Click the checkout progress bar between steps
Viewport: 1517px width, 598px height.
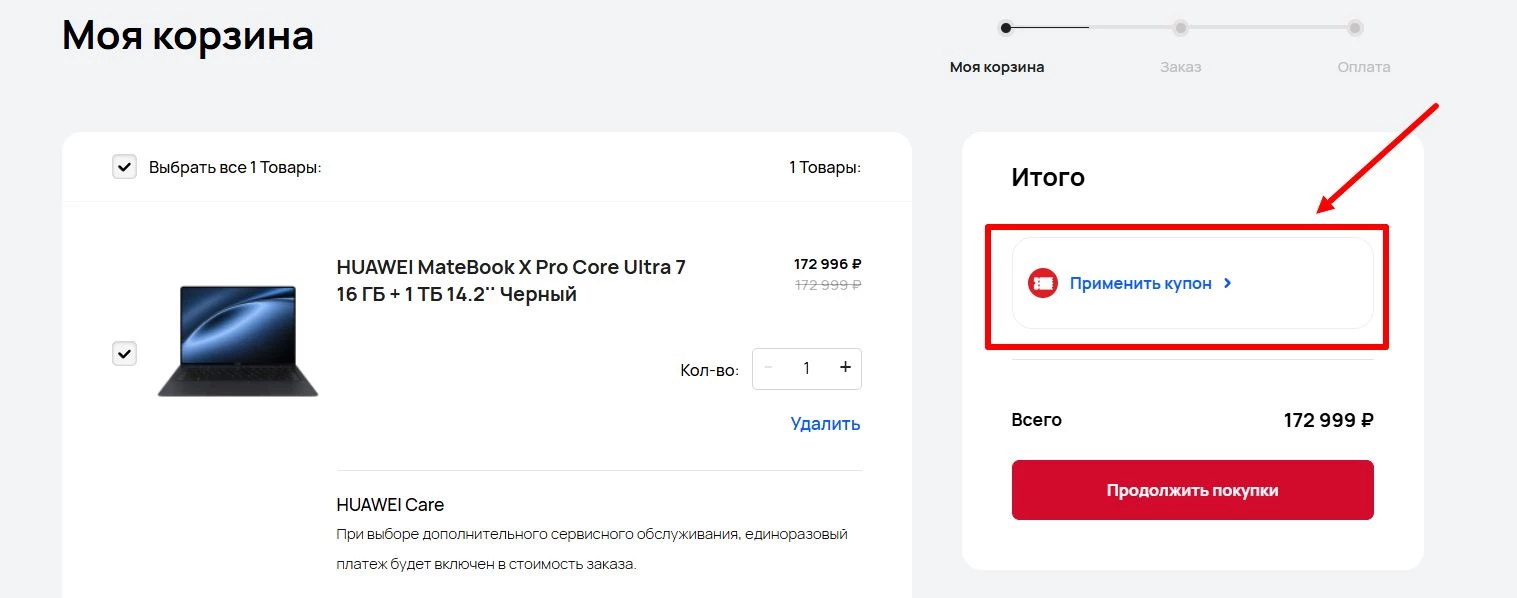click(x=1090, y=27)
